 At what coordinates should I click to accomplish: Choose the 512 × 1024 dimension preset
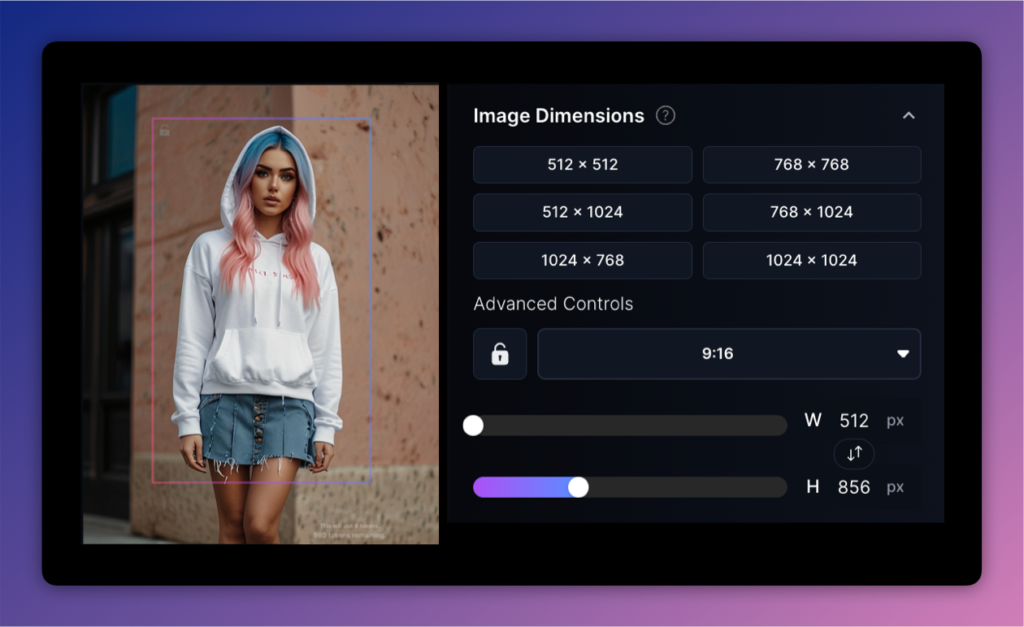(582, 212)
